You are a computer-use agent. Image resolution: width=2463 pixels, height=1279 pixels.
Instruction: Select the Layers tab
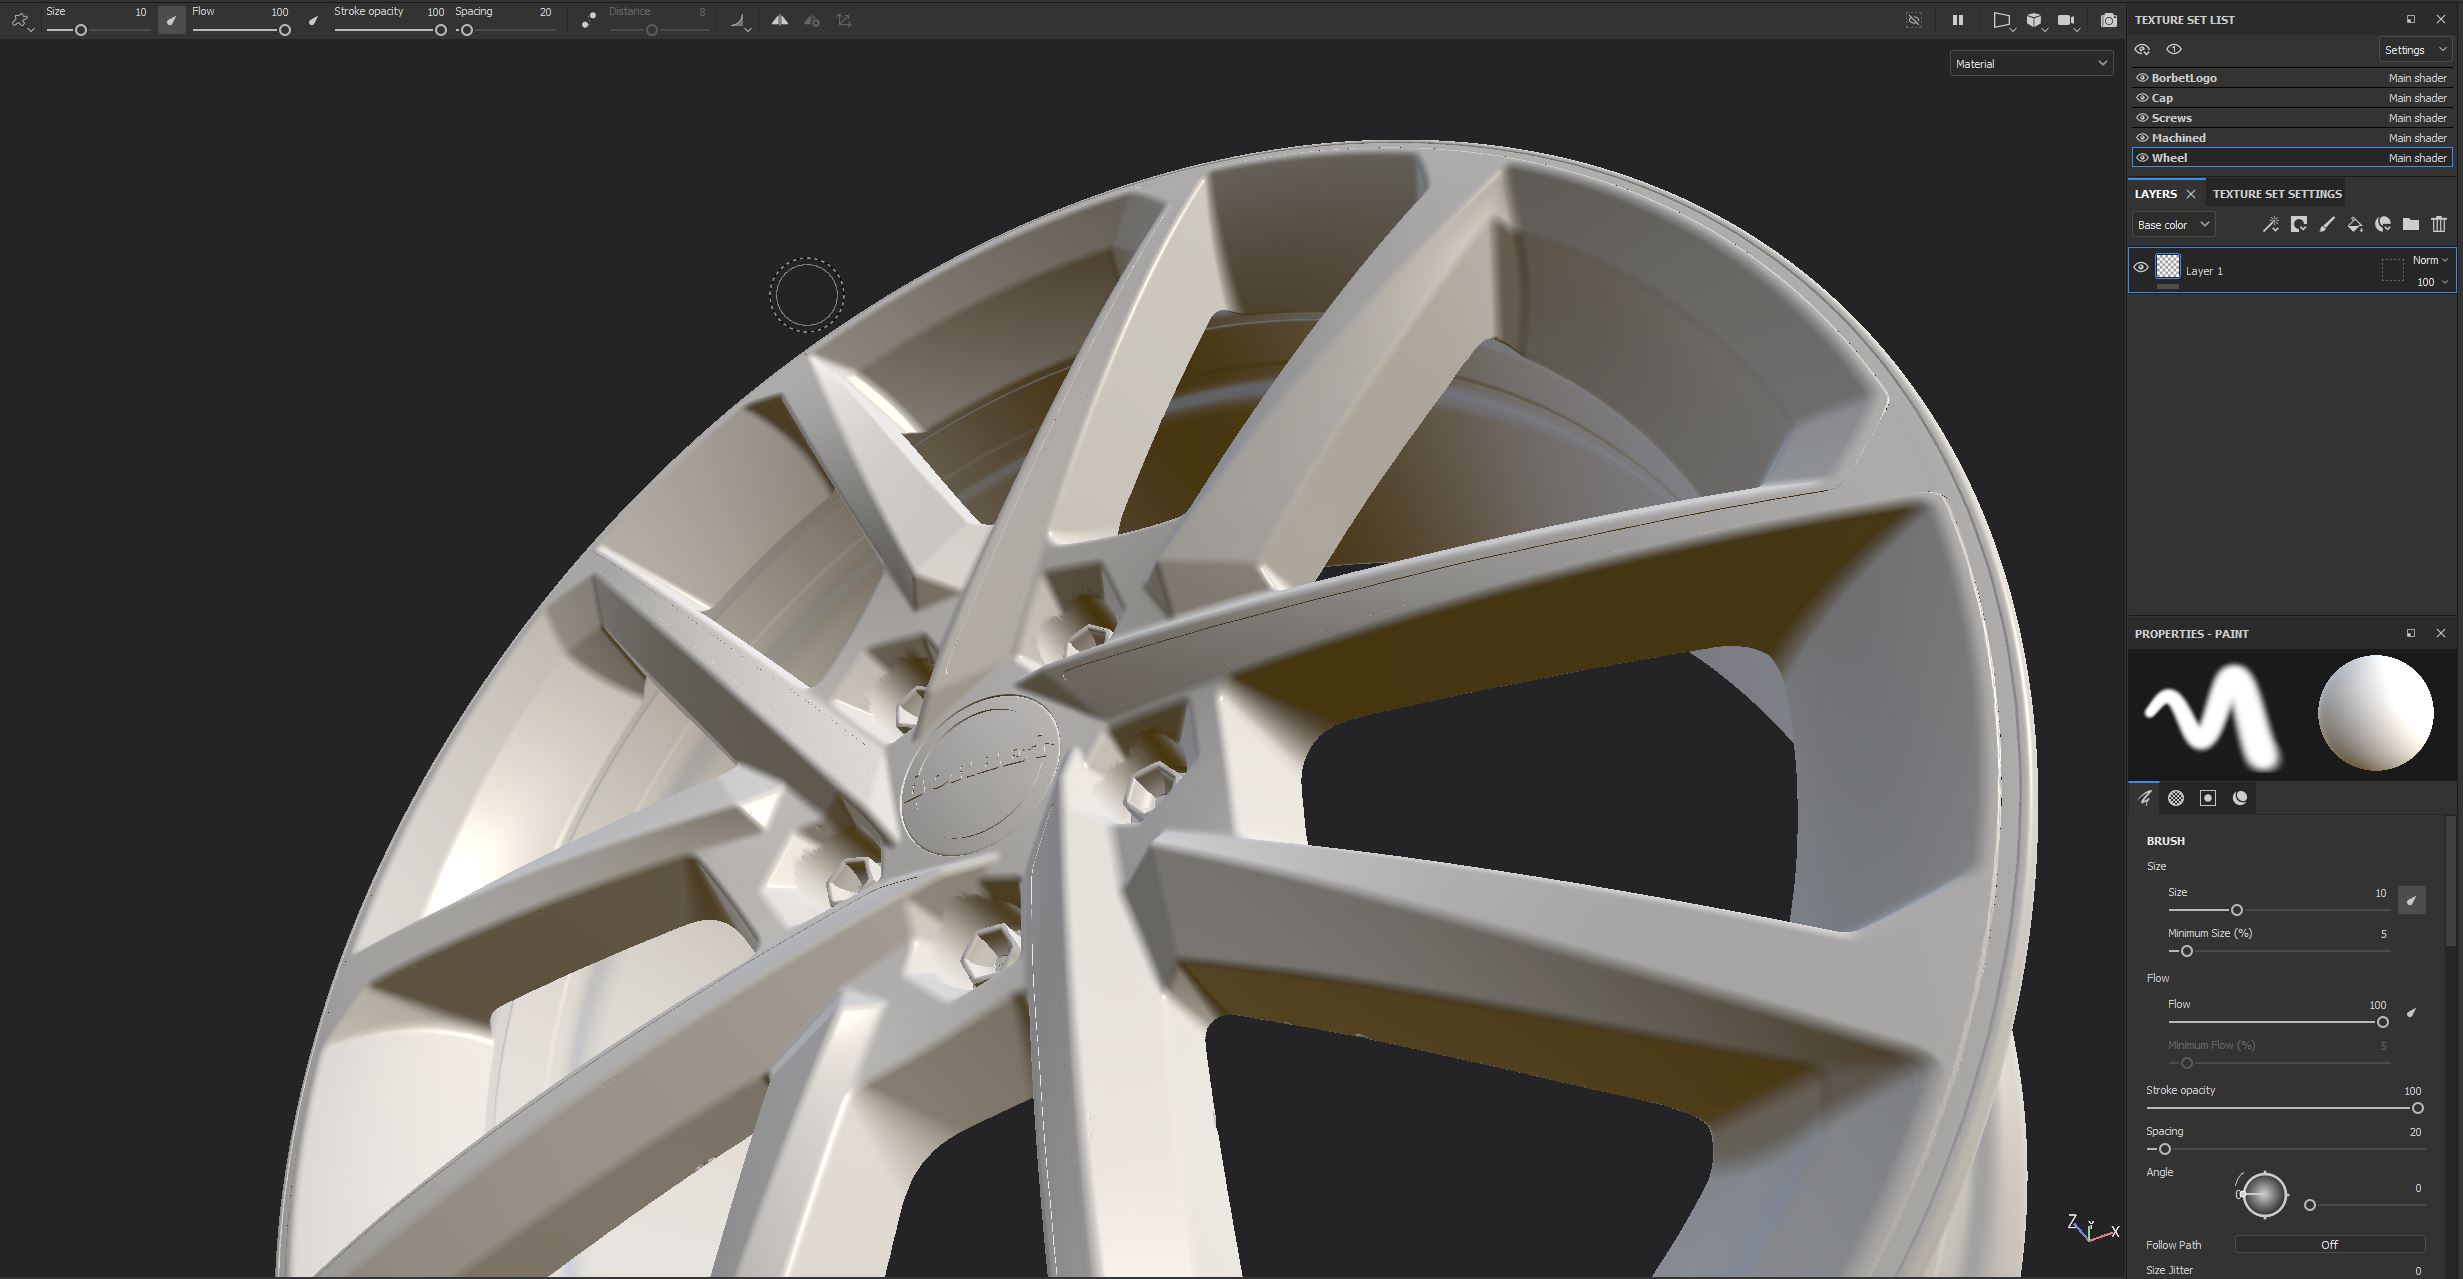tap(2155, 194)
